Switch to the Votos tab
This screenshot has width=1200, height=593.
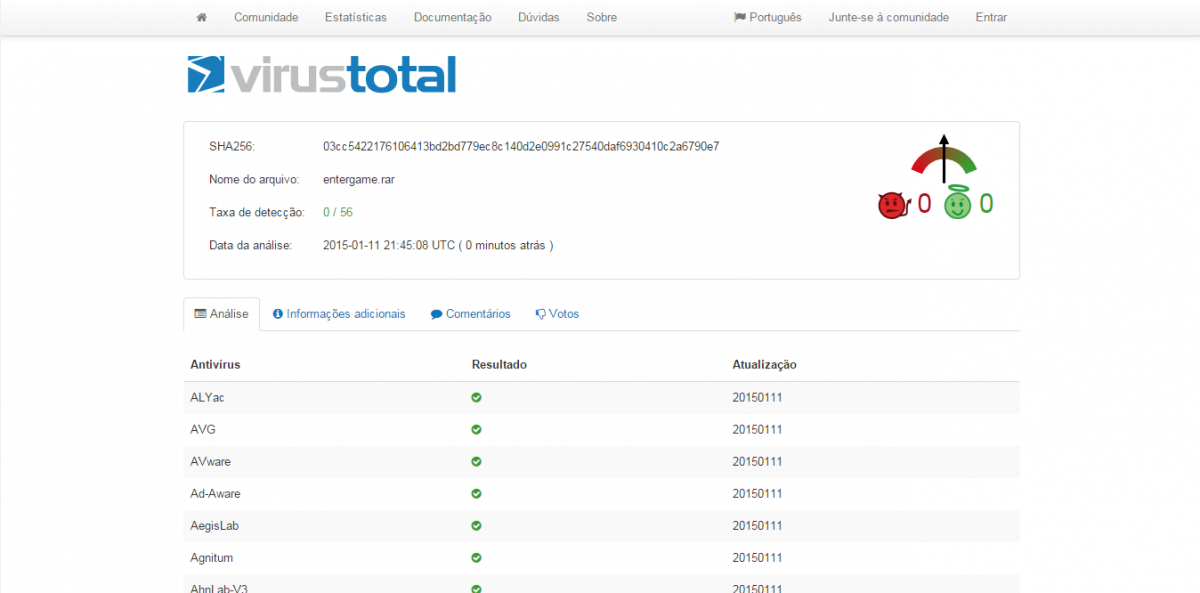coord(557,313)
